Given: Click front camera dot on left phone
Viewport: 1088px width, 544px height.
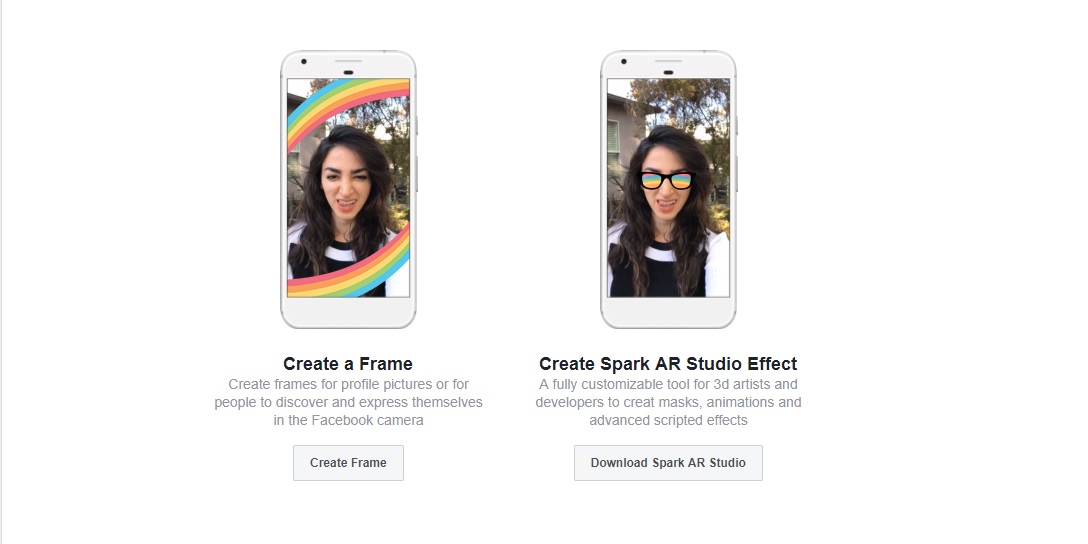Looking at the screenshot, I should tap(304, 62).
